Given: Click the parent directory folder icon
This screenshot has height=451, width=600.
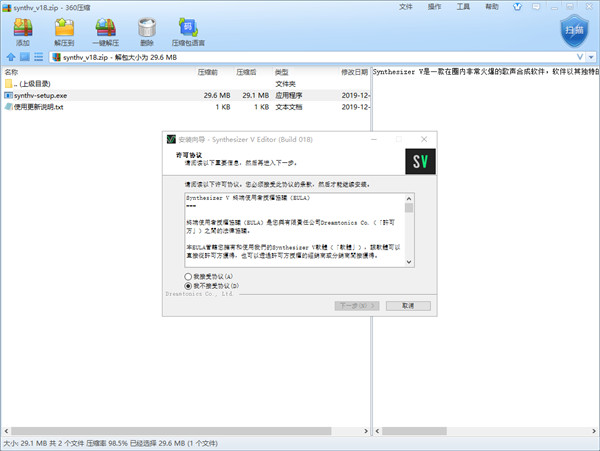Looking at the screenshot, I should pyautogui.click(x=8, y=83).
